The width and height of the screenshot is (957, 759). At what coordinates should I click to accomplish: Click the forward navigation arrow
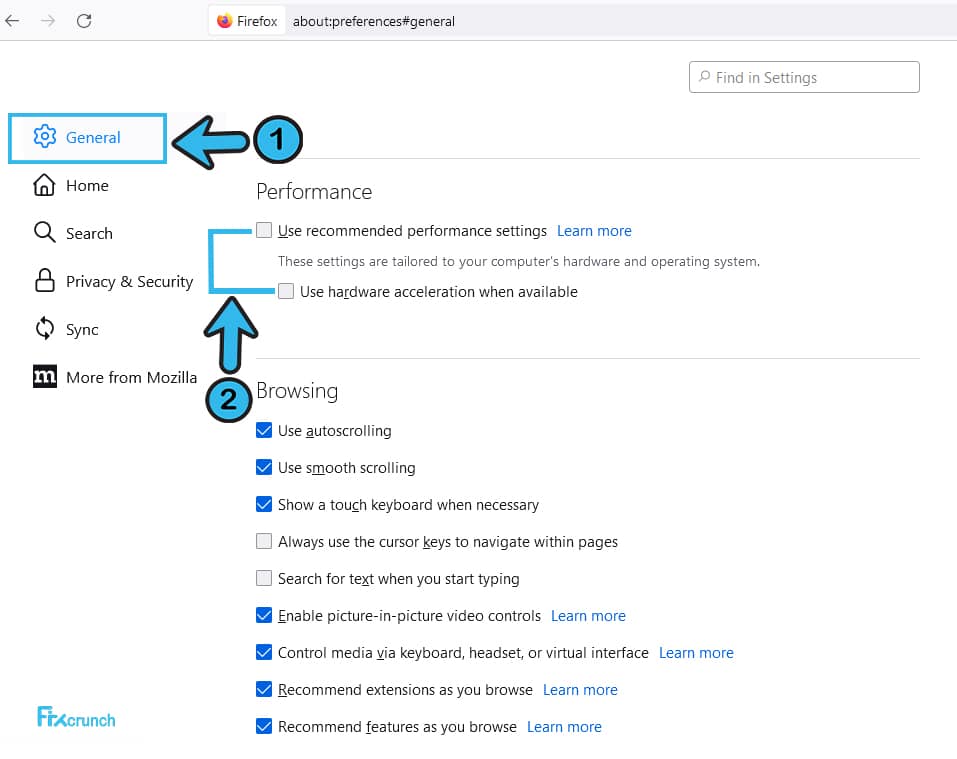[48, 21]
